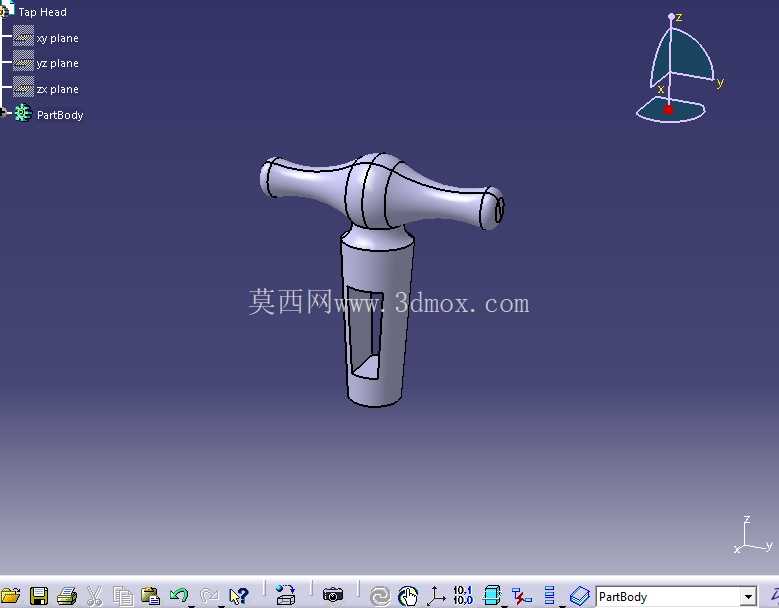This screenshot has height=608, width=779.
Task: Click the What's This help cursor icon
Action: tap(238, 596)
